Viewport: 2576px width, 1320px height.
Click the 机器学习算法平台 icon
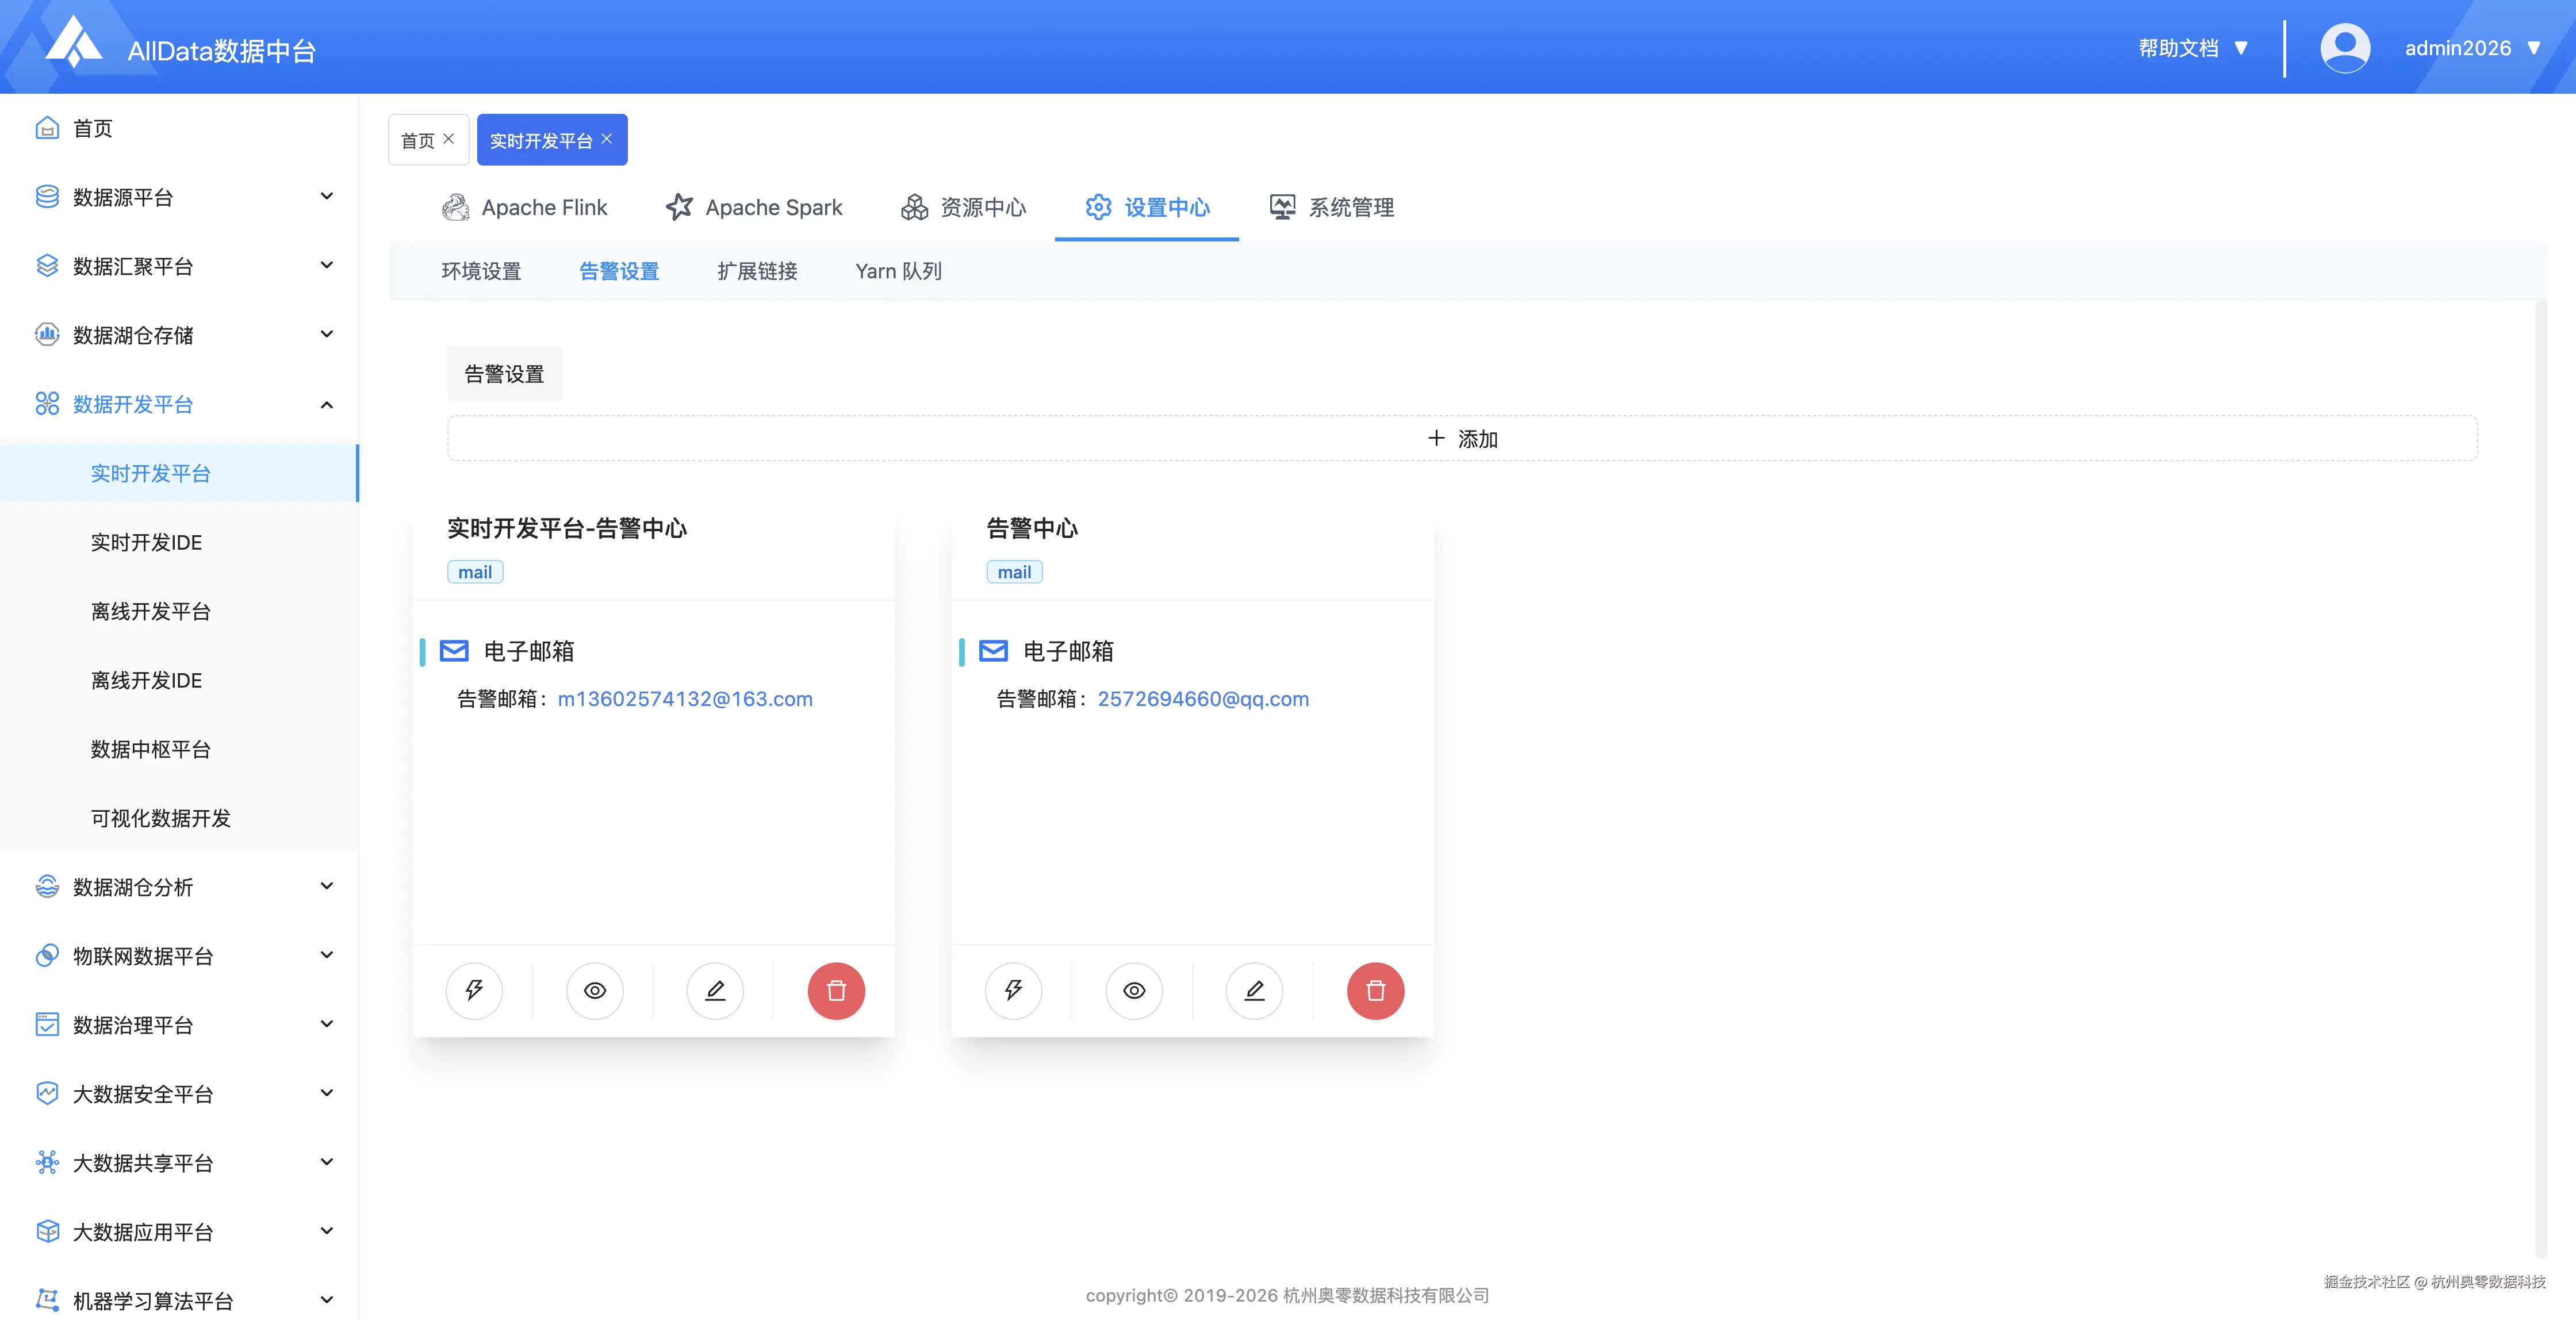click(x=47, y=1300)
